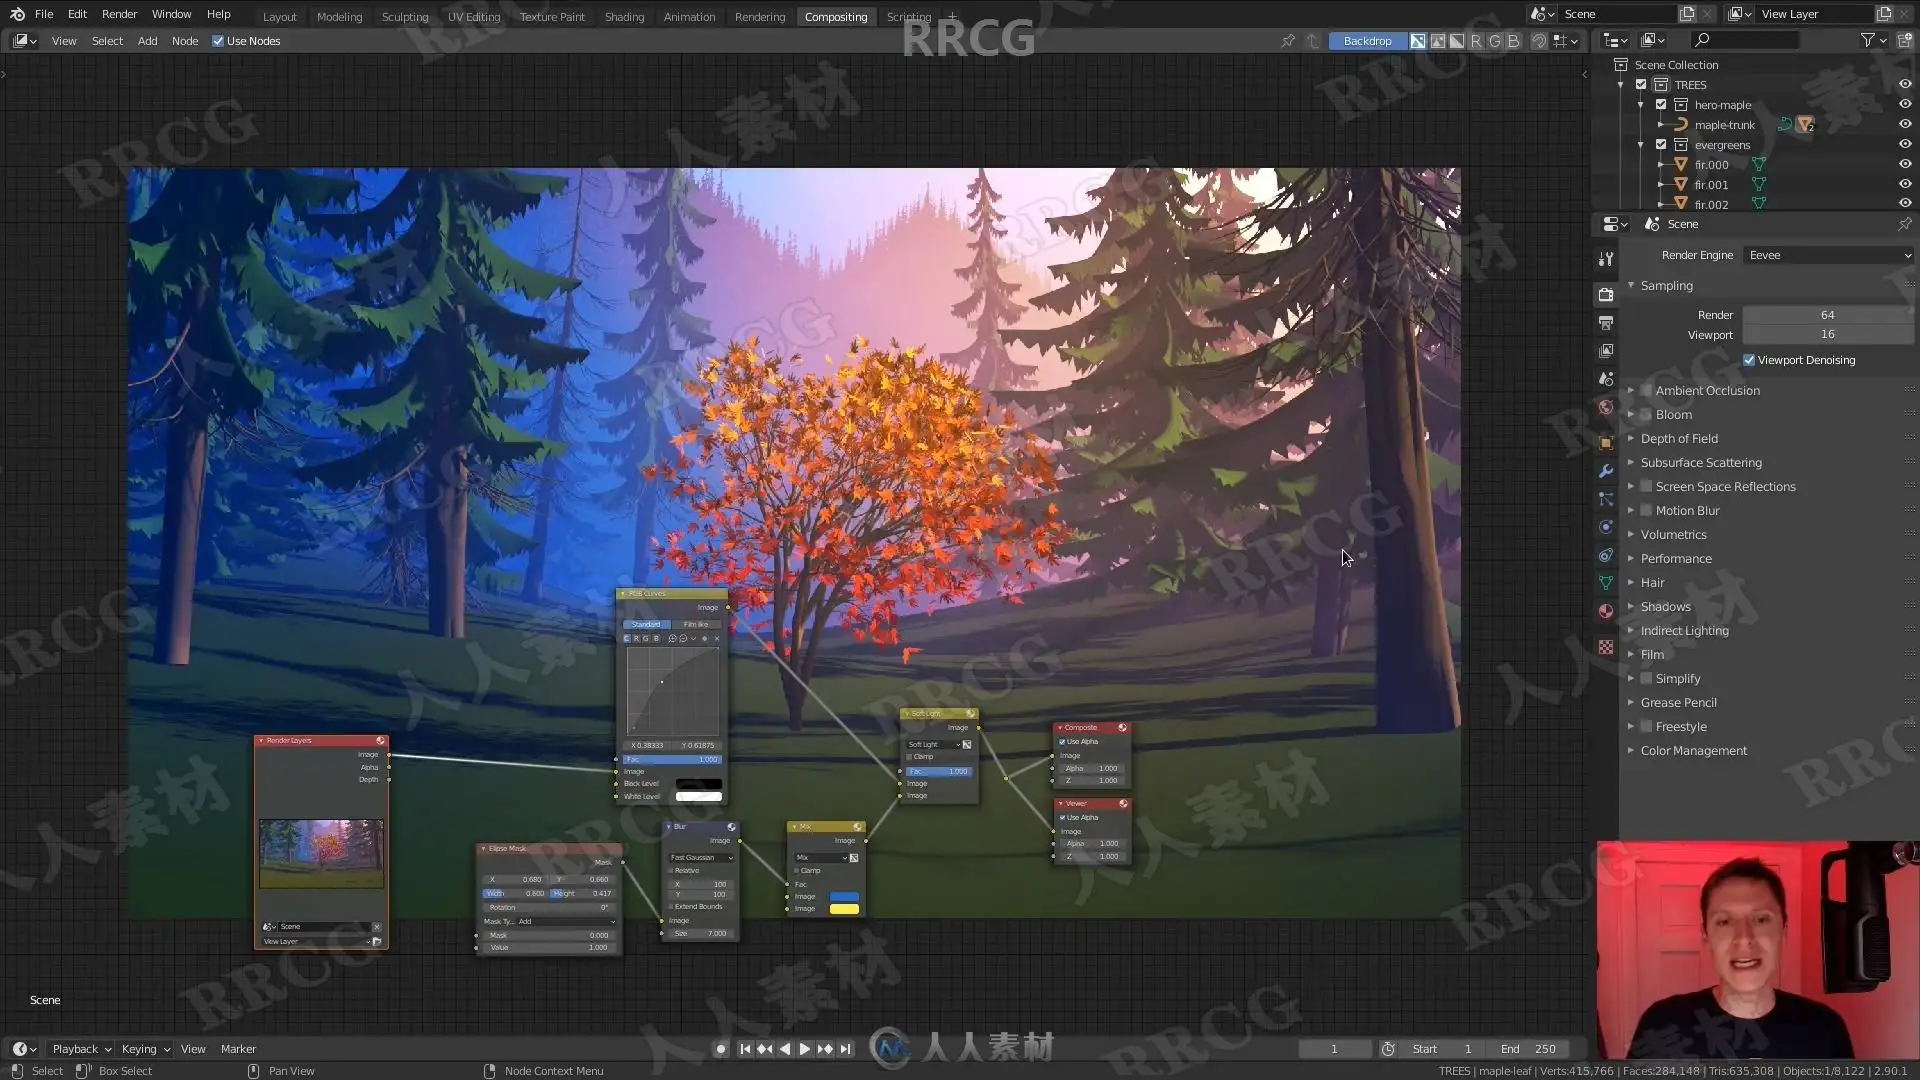Hide the hero-maple collection
Screen dimensions: 1920x1080
(x=1904, y=104)
